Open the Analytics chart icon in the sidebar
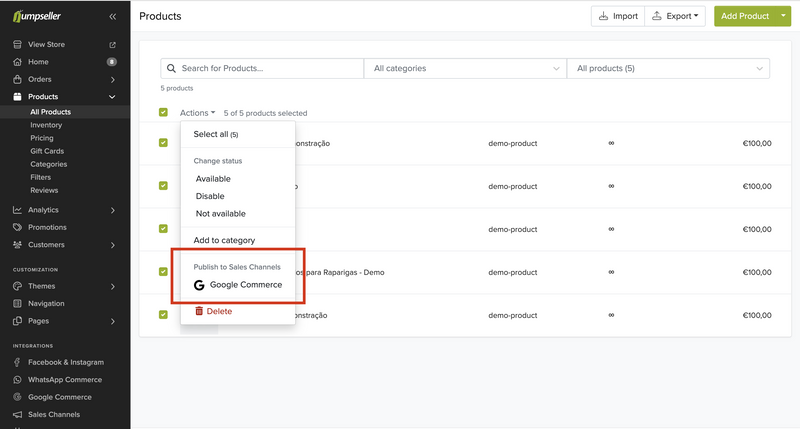The height and width of the screenshot is (429, 800). click(18, 210)
